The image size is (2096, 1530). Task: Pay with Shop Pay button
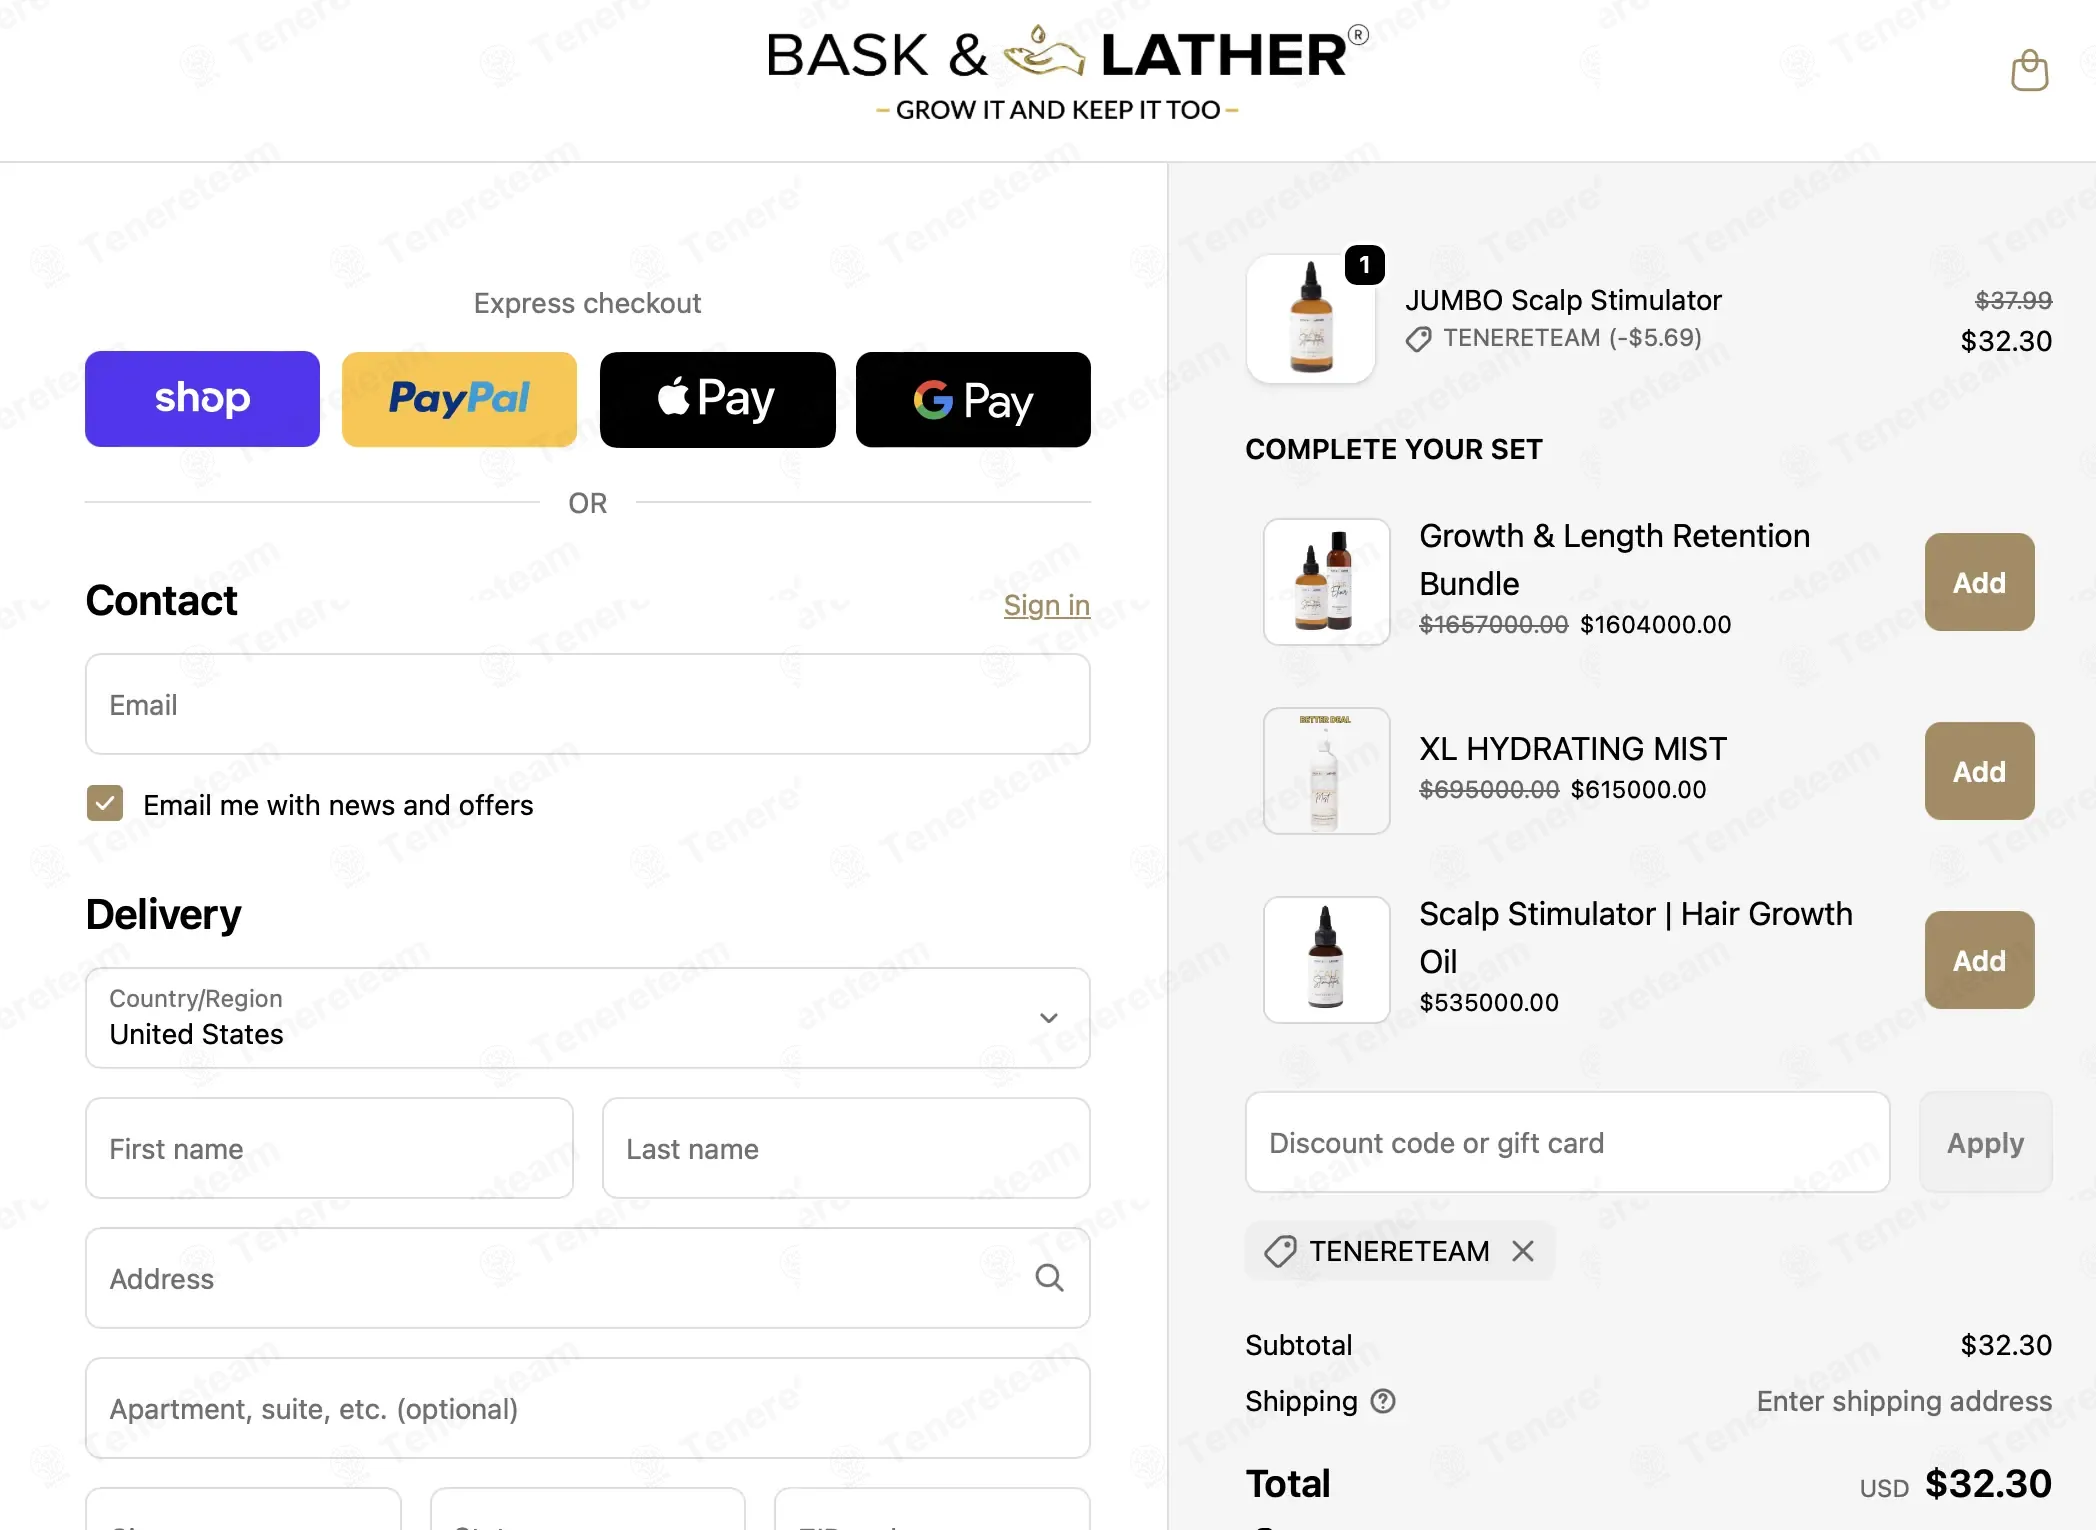202,399
